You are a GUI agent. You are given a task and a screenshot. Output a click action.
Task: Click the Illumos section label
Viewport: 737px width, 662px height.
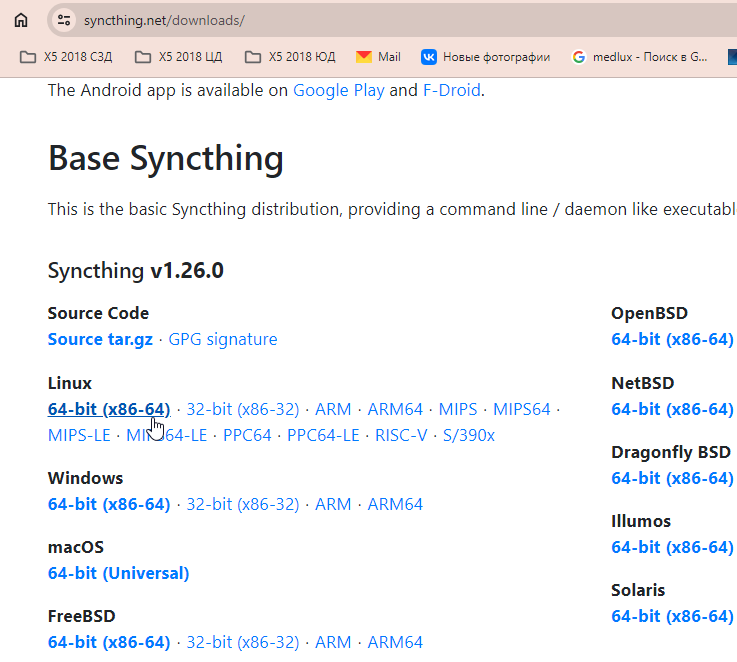[x=641, y=522]
